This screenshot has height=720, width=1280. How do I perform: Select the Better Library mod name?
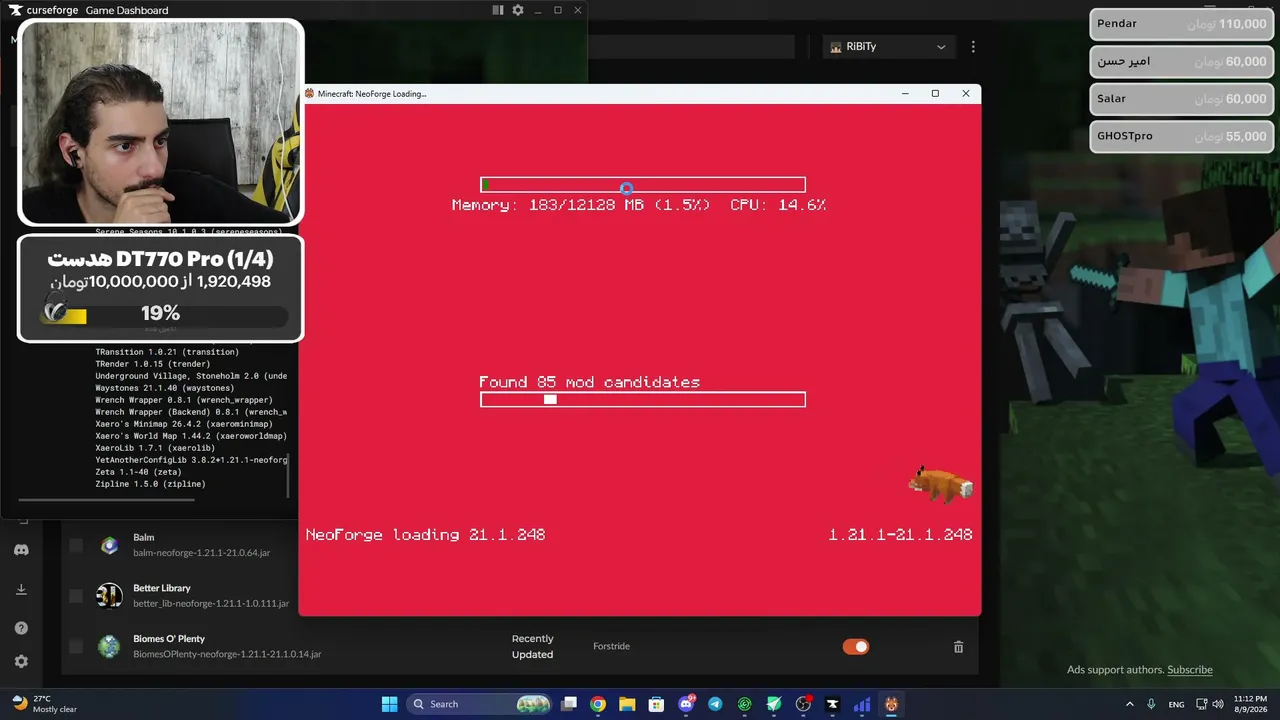click(x=161, y=588)
